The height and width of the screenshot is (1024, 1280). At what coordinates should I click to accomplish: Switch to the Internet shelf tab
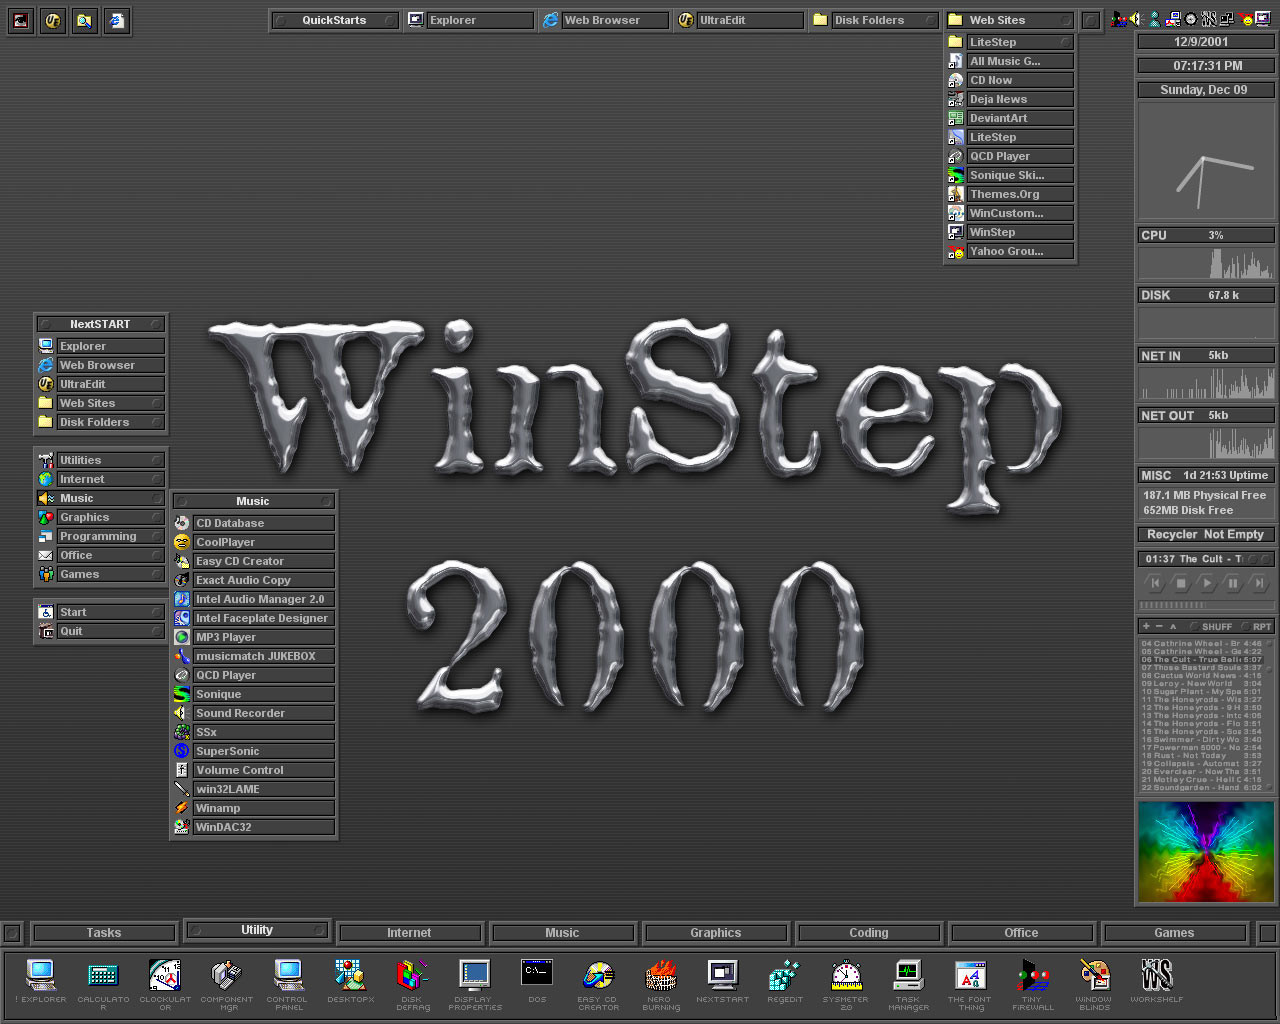(x=409, y=933)
